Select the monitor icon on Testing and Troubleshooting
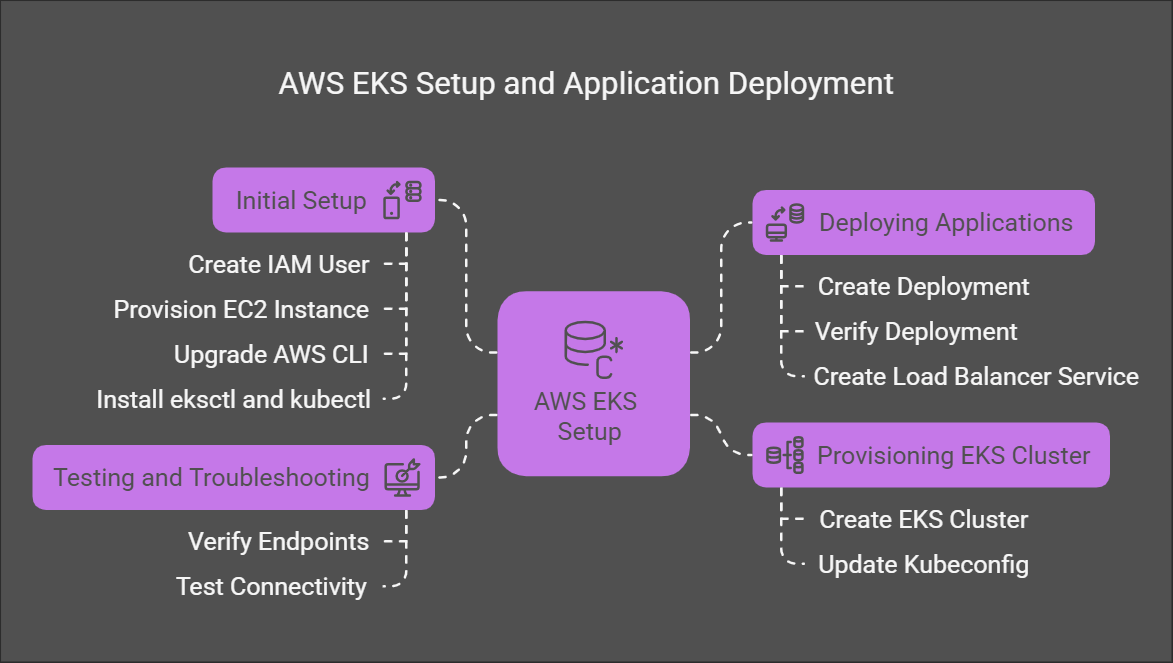1173x663 pixels. 404,478
